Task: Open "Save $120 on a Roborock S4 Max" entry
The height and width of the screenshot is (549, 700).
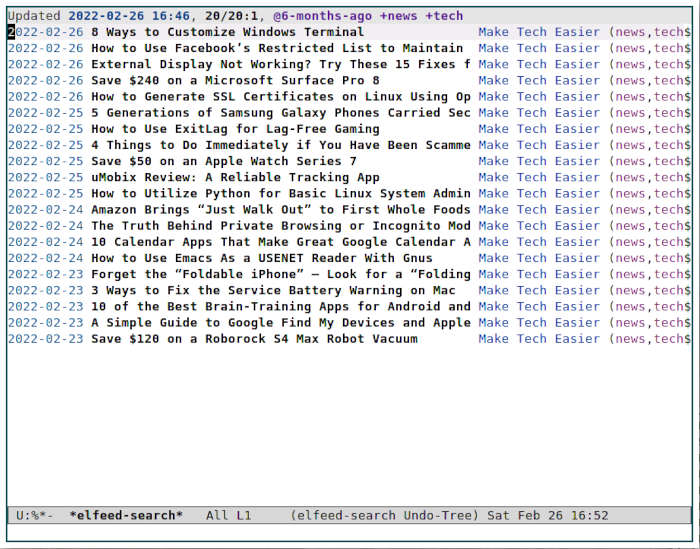Action: [254, 339]
